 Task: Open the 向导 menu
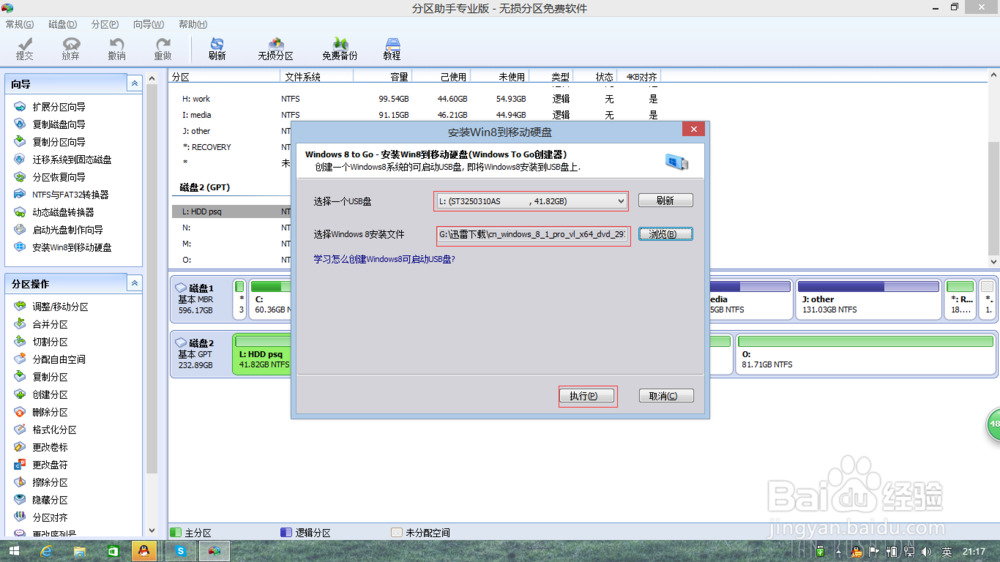click(x=148, y=24)
